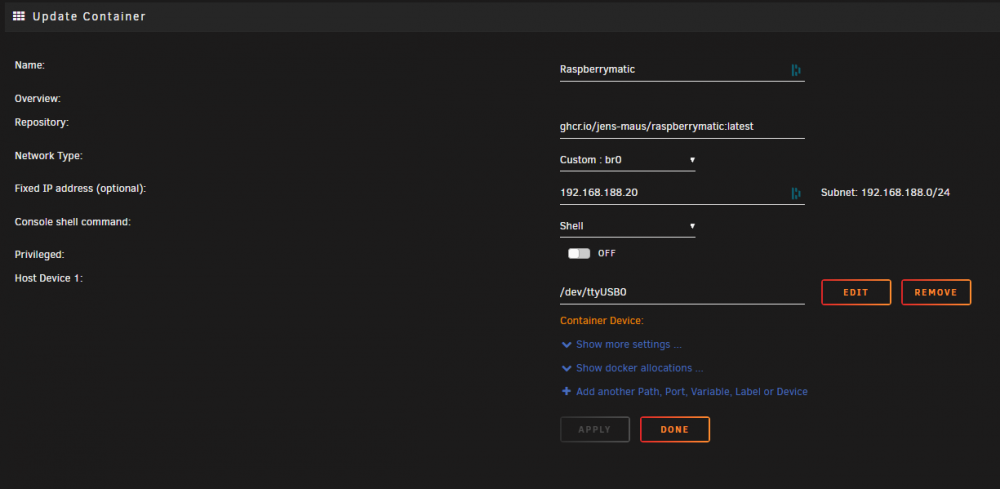Click the Container Device: label

pyautogui.click(x=602, y=321)
